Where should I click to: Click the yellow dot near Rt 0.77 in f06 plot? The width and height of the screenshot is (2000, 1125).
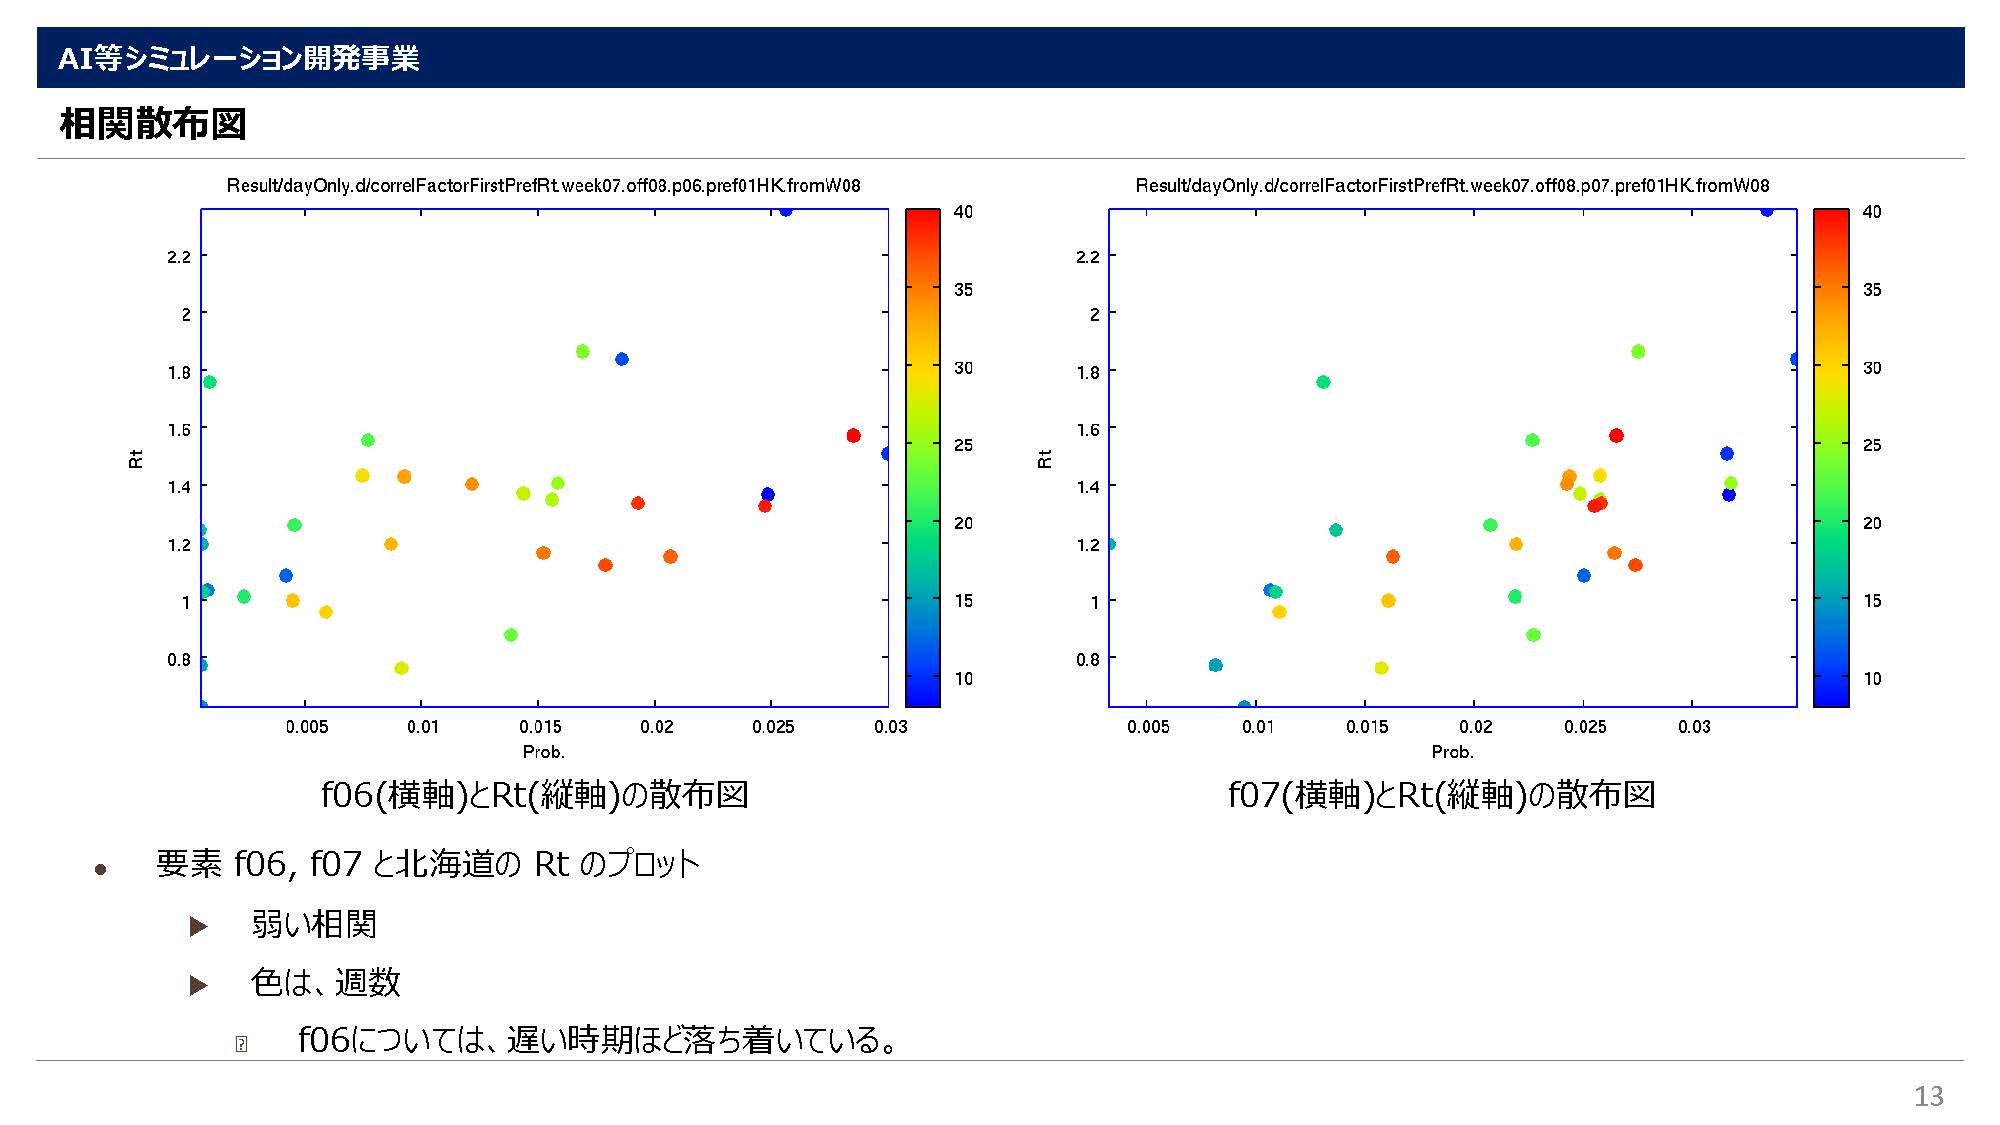tap(401, 668)
